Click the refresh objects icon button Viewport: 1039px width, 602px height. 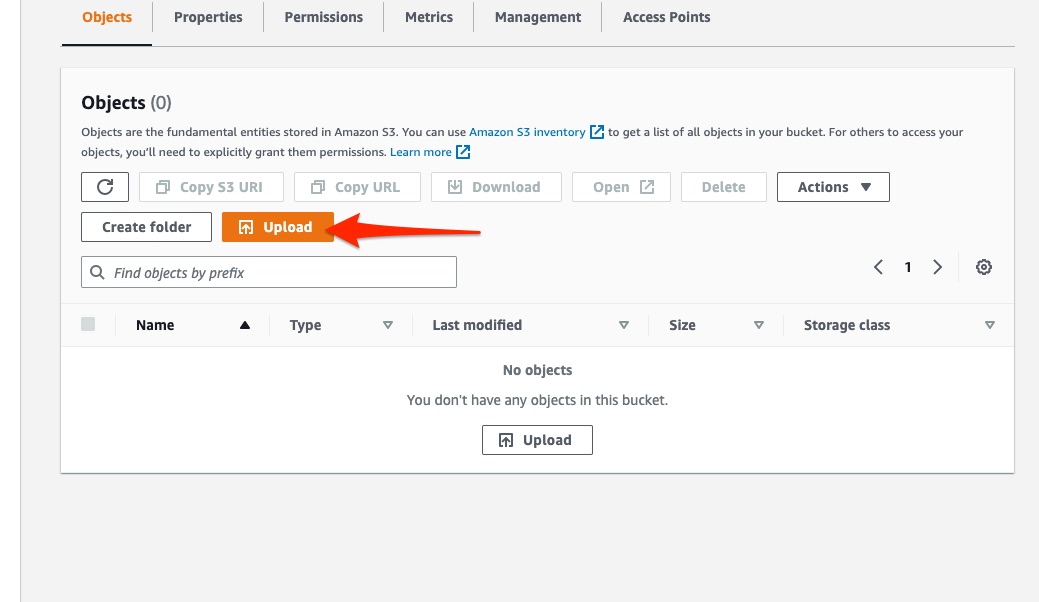tap(105, 187)
